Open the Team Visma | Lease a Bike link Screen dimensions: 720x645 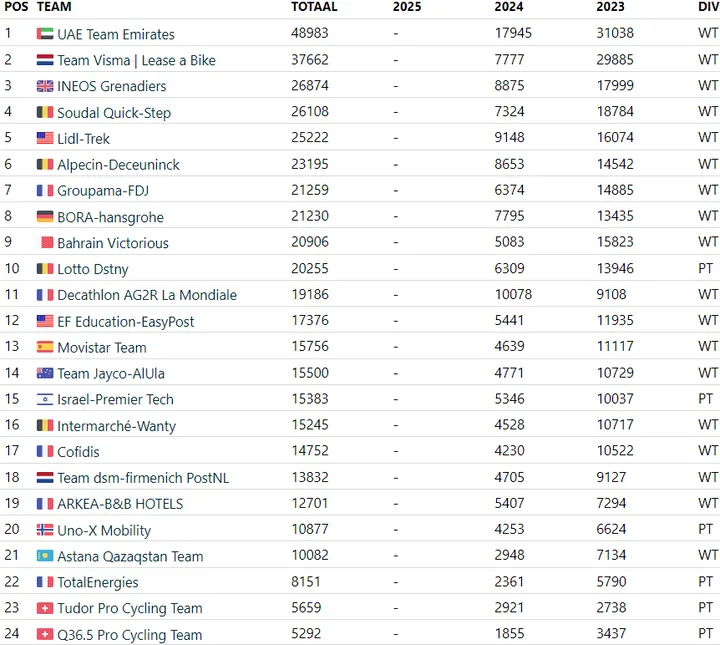point(136,60)
